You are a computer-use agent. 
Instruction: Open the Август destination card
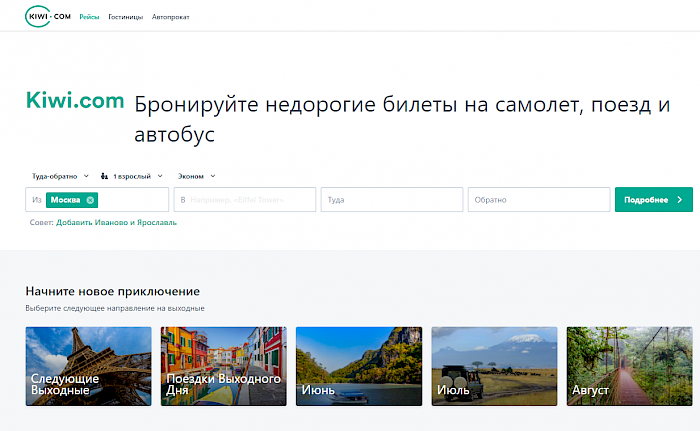tap(629, 366)
